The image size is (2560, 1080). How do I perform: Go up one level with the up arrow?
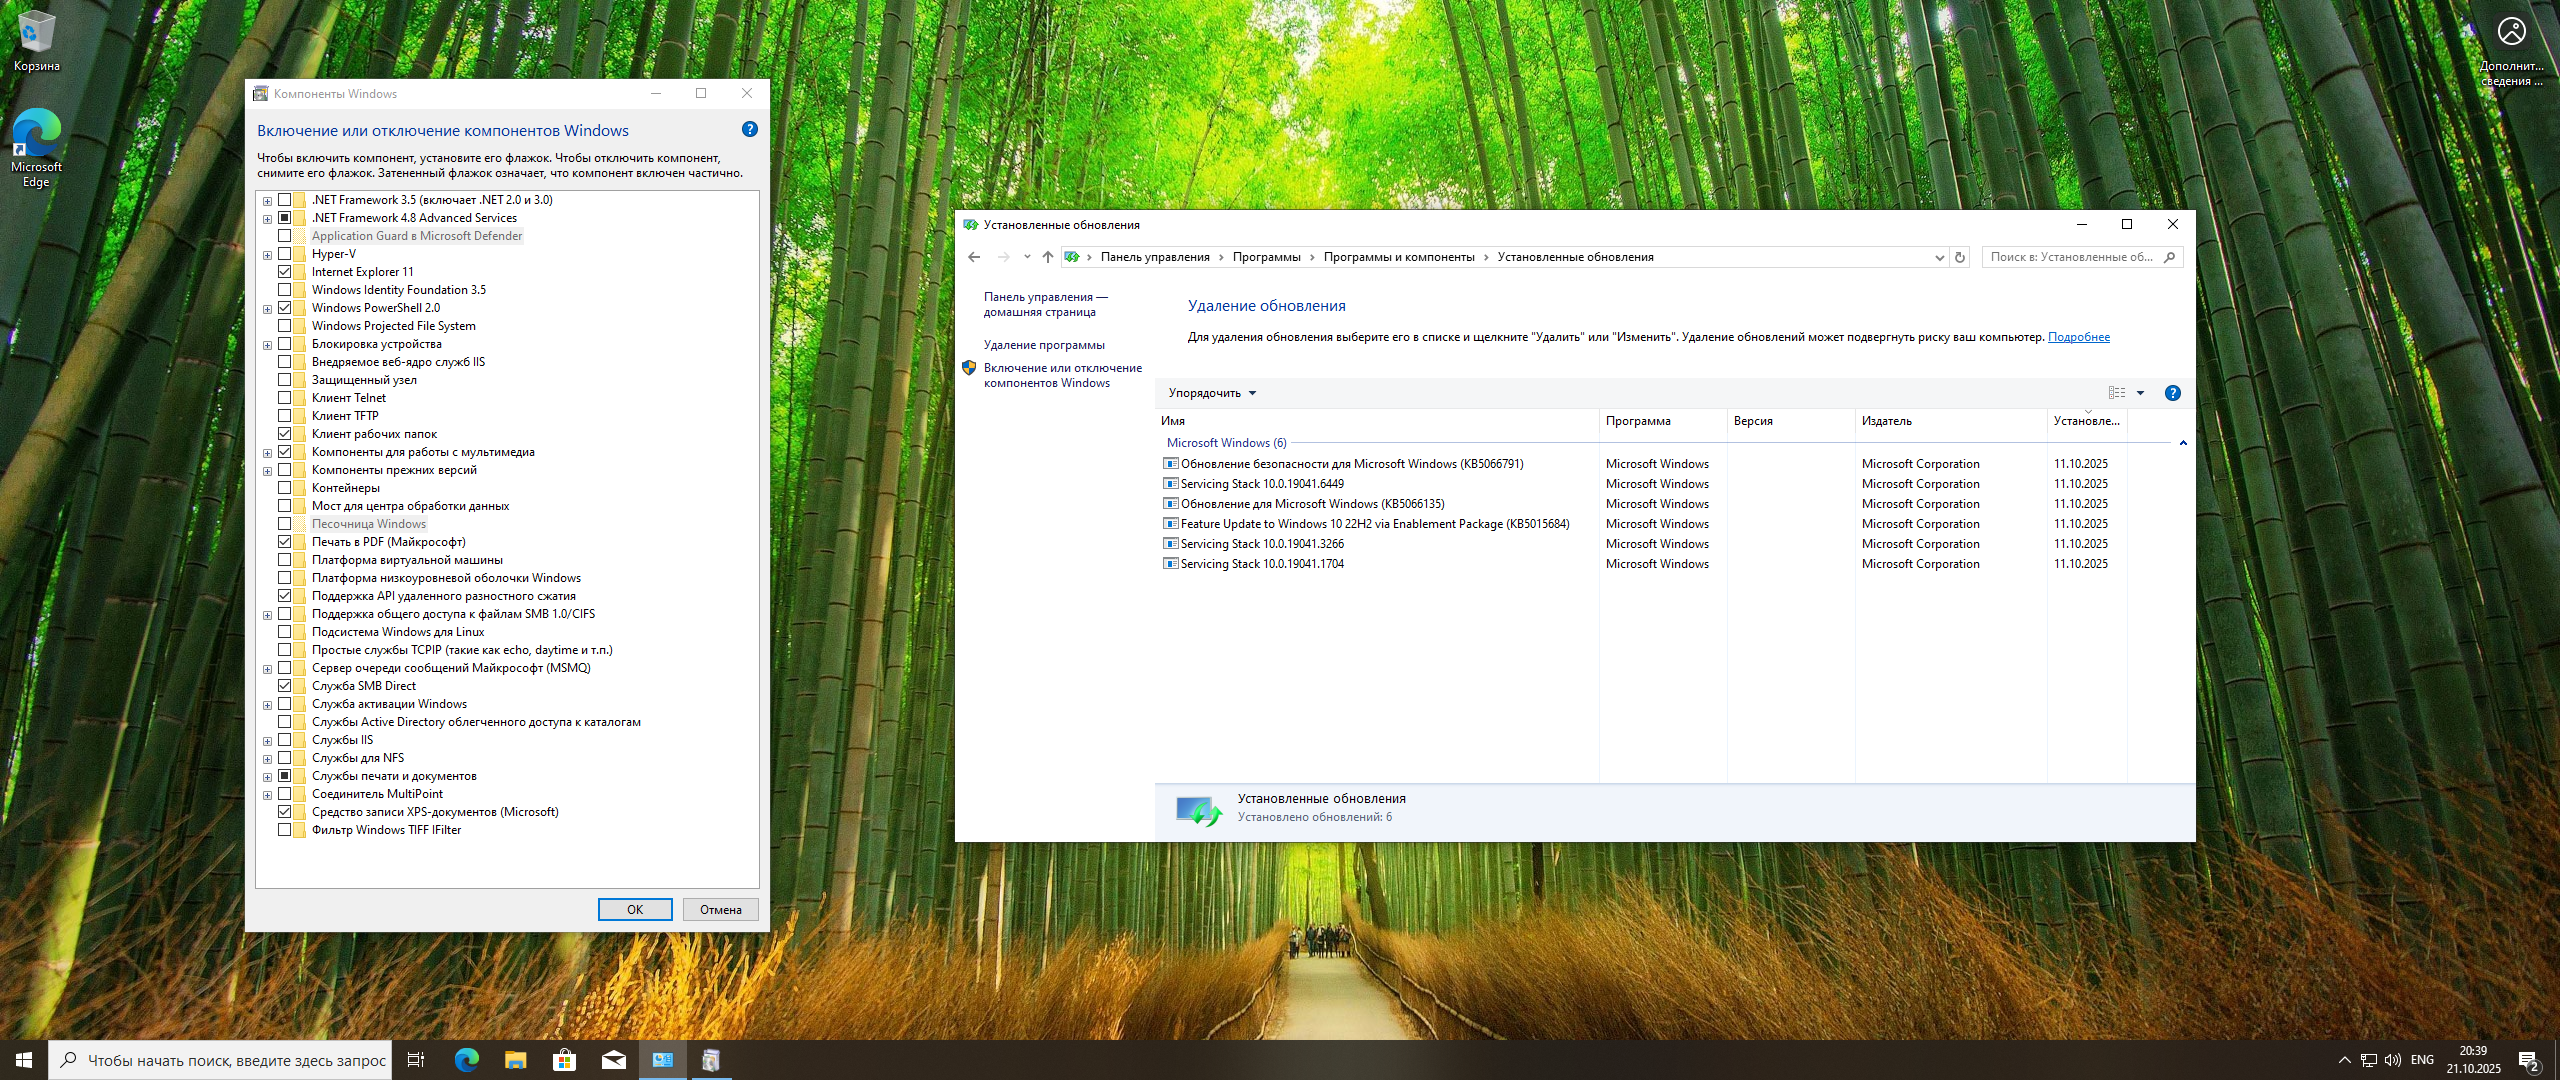pyautogui.click(x=1047, y=257)
